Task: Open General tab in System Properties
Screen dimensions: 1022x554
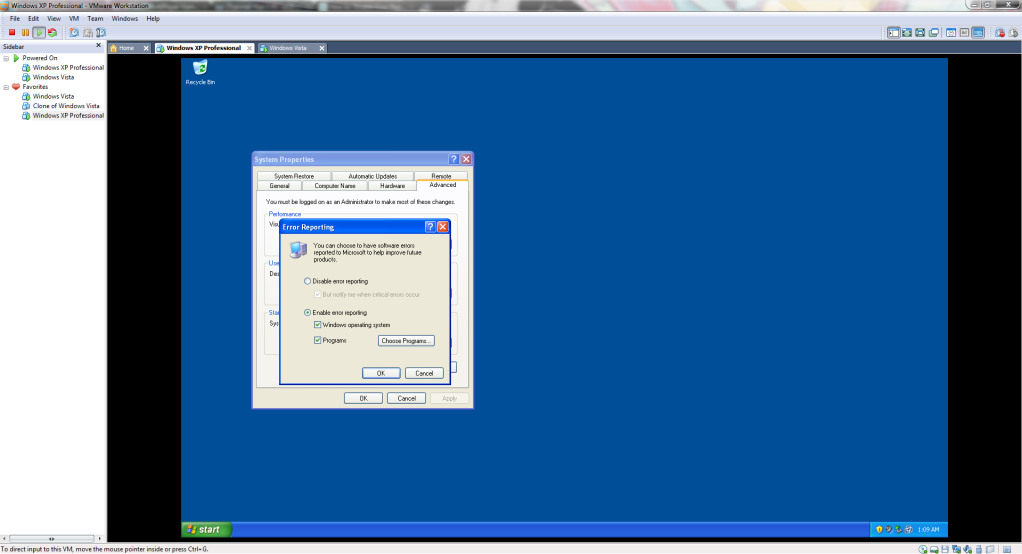Action: click(x=280, y=186)
